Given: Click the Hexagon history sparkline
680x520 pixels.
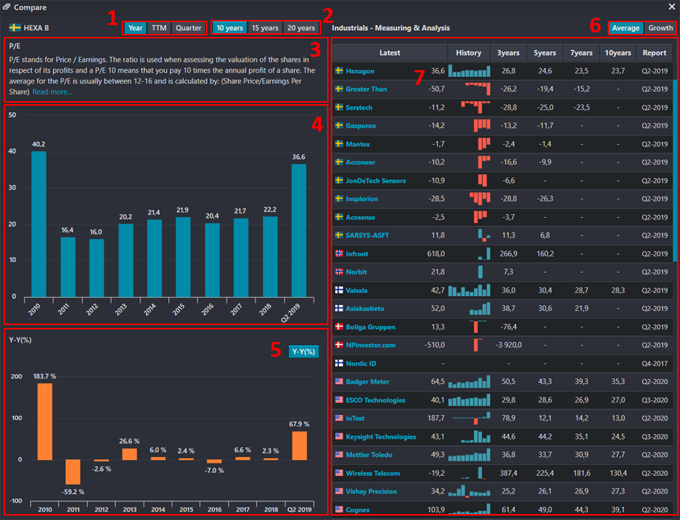Looking at the screenshot, I should (469, 71).
